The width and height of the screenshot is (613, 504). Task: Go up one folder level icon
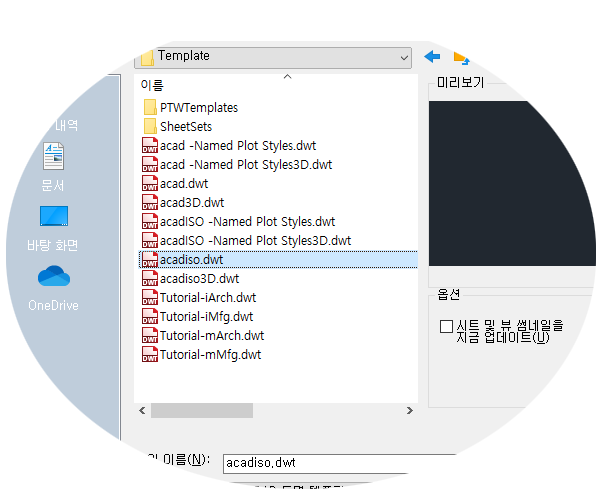point(461,58)
